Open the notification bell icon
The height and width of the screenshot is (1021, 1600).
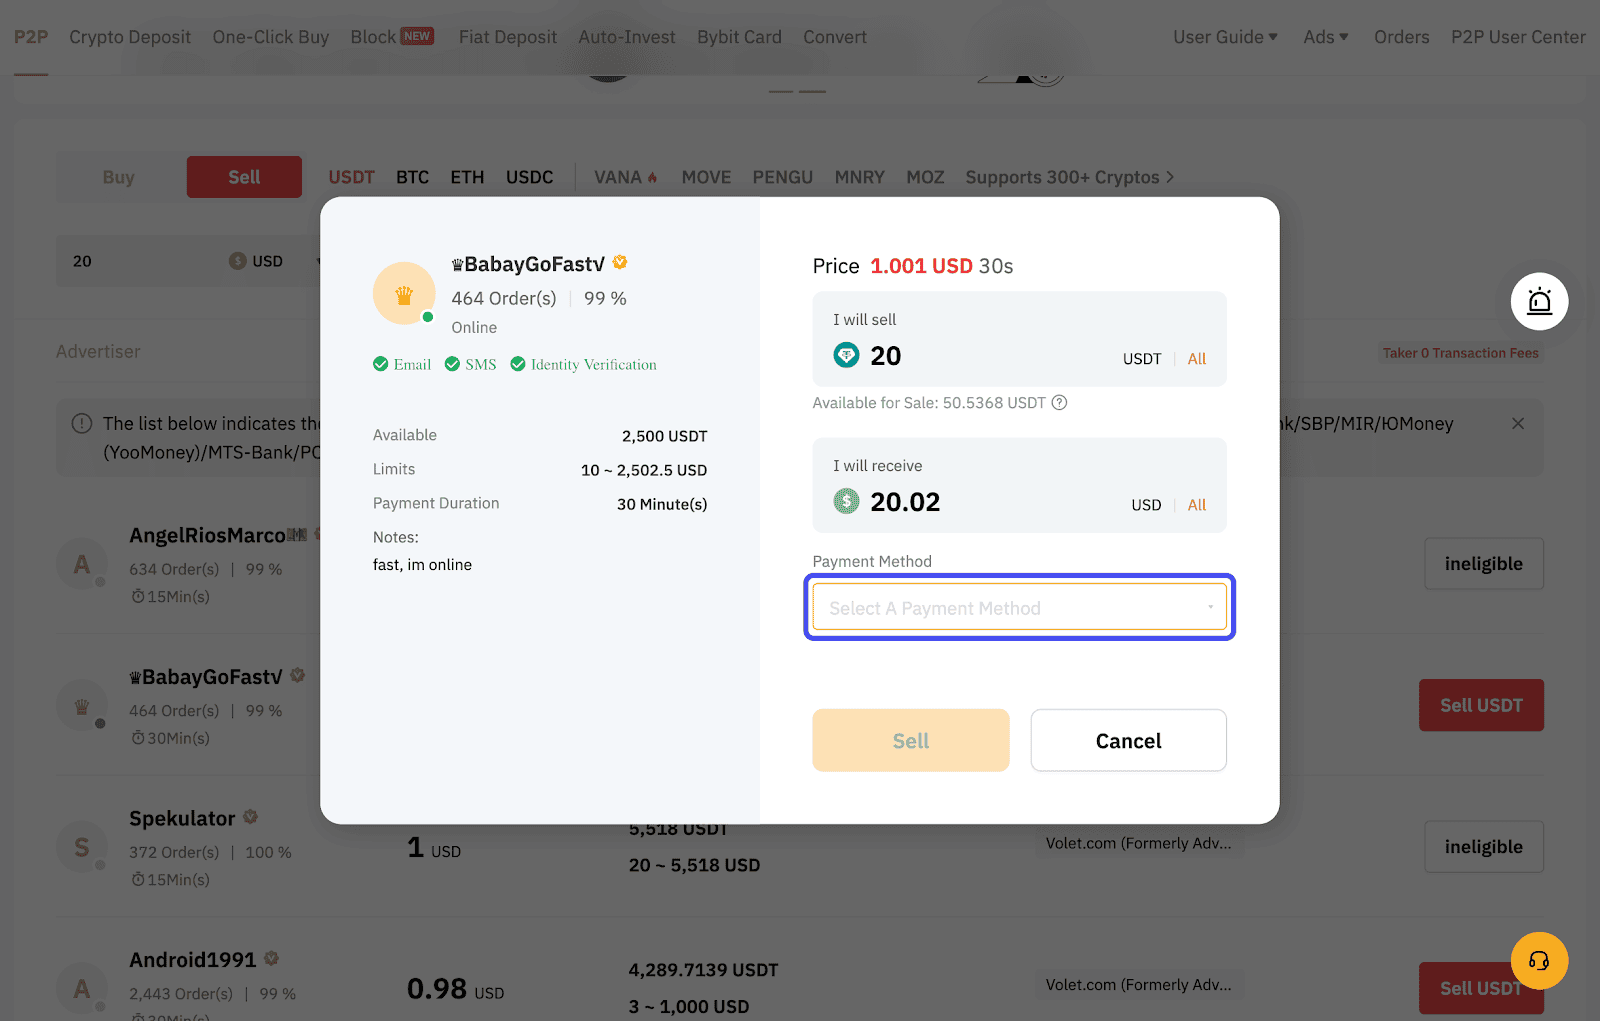pos(1539,301)
